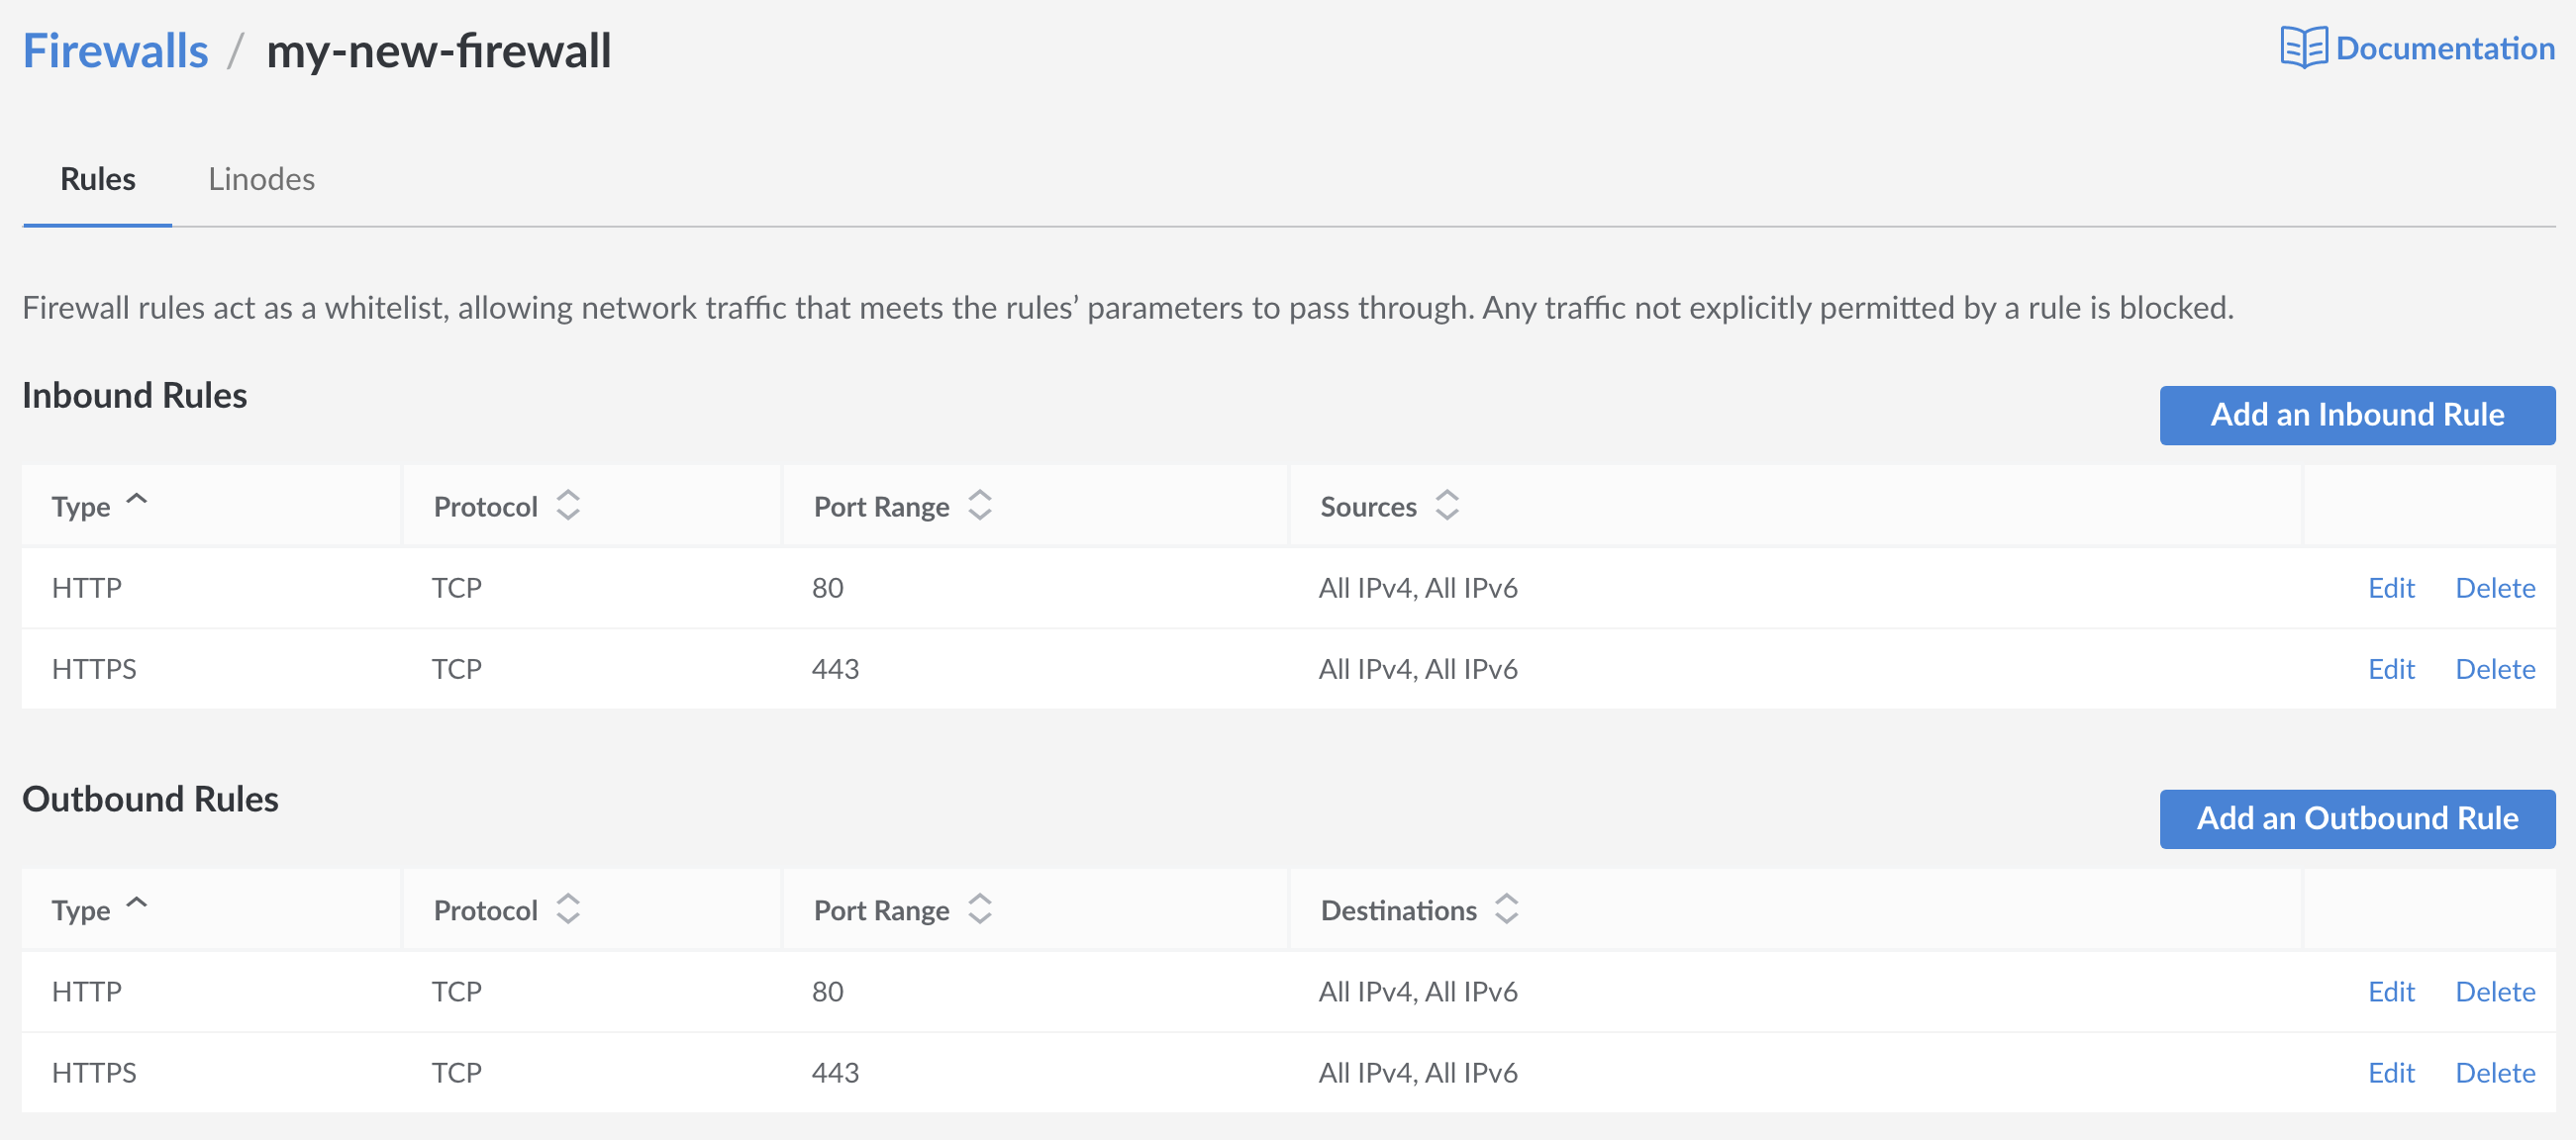
Task: Open the Firewalls breadcrumb link
Action: click(115, 51)
